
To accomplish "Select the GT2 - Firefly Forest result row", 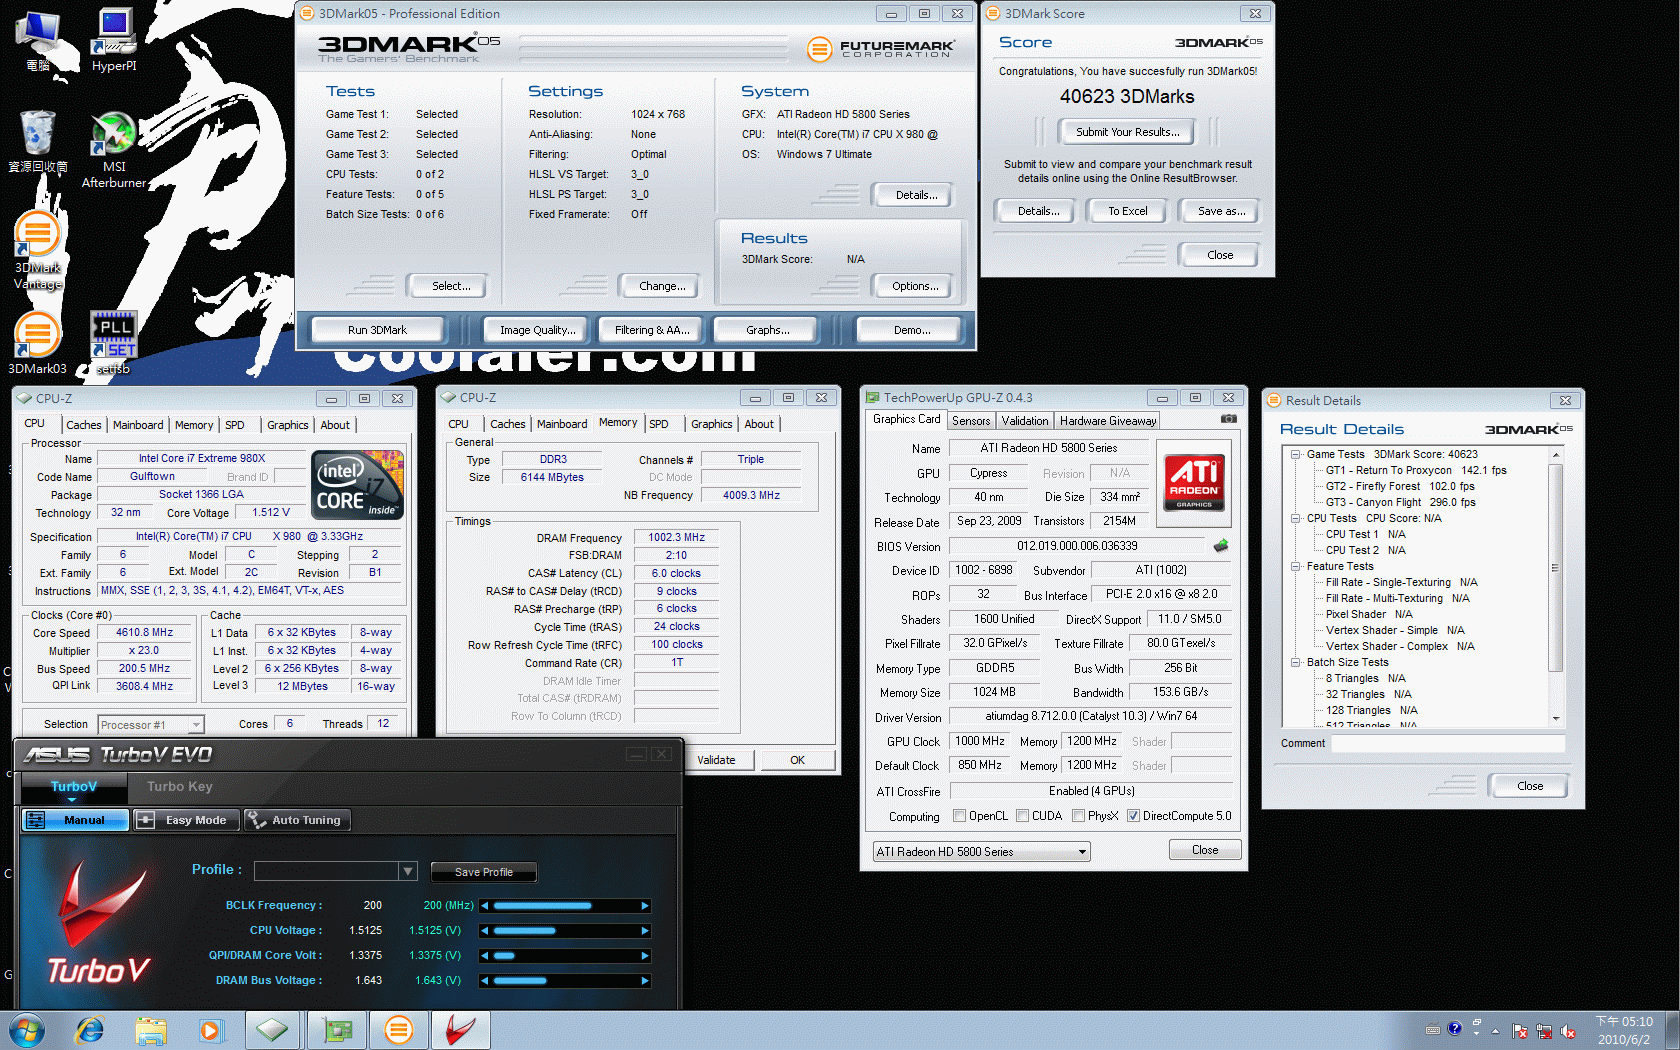I will pos(1400,486).
